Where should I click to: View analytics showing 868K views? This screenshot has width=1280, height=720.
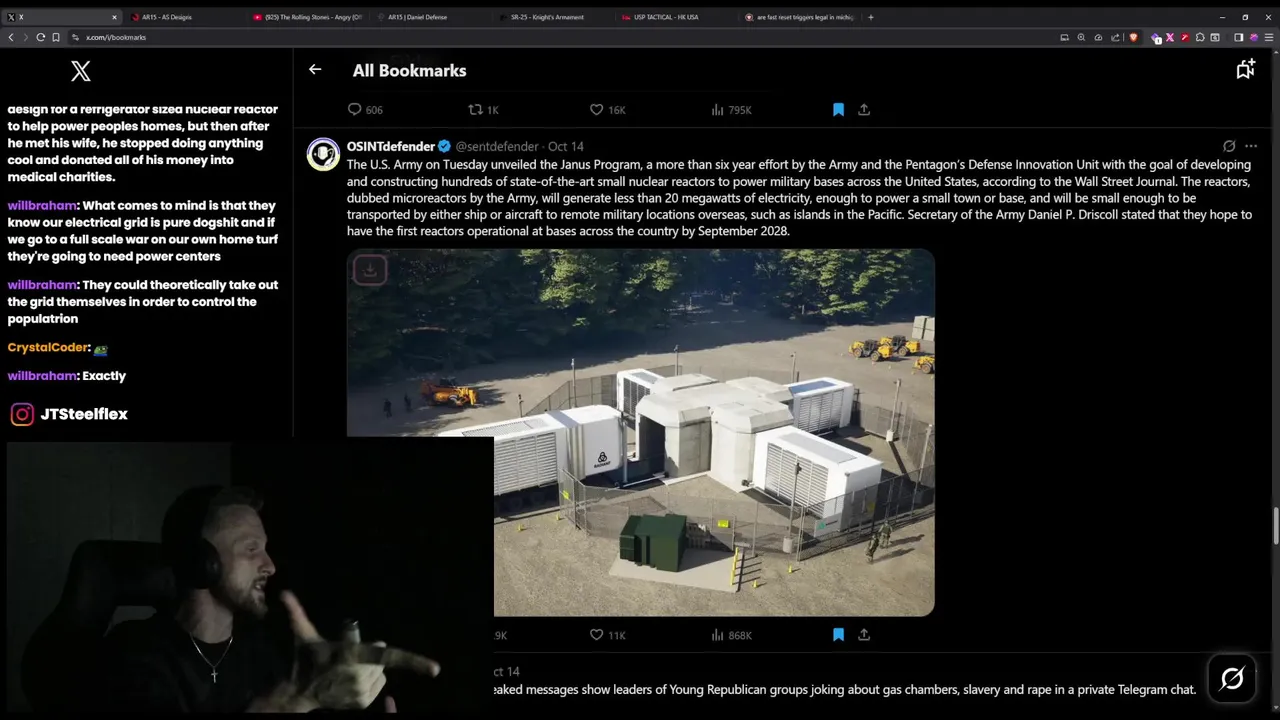(x=731, y=635)
